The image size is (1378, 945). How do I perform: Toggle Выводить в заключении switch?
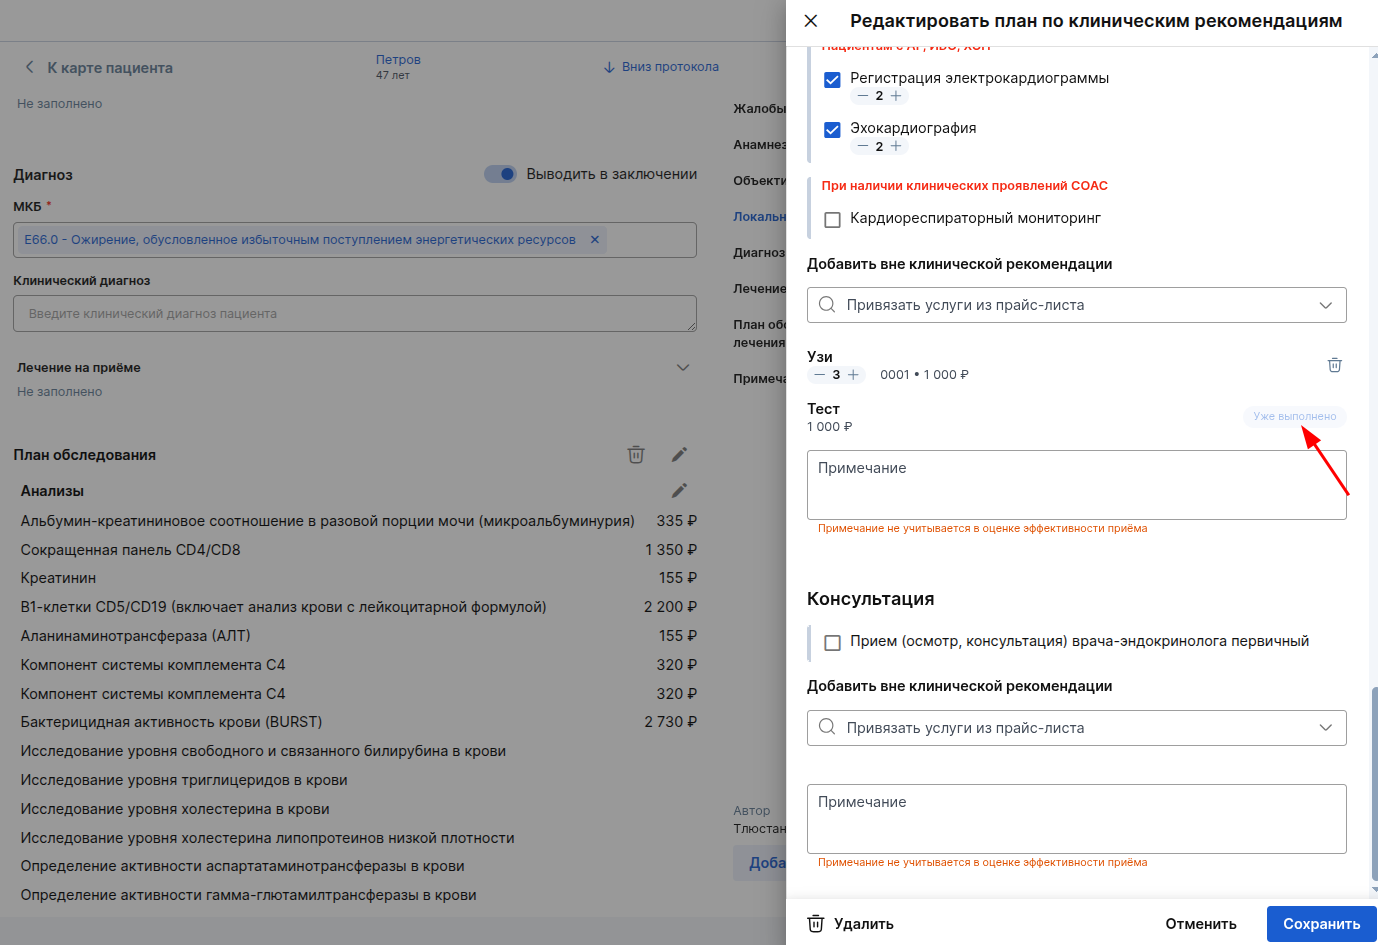(501, 174)
